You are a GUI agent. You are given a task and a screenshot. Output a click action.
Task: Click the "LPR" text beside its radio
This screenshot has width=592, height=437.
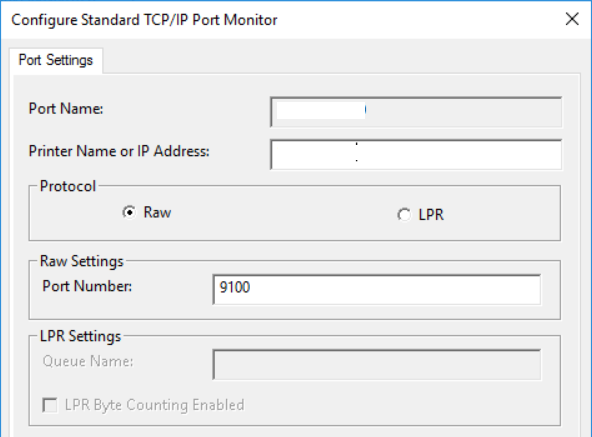(431, 215)
